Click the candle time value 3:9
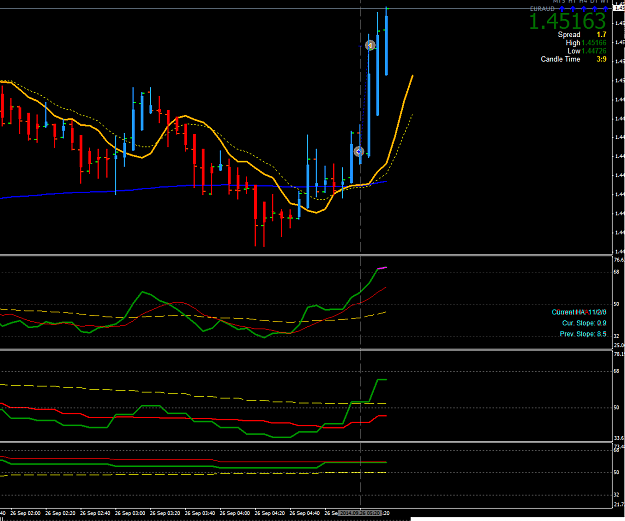625x521 pixels. pos(601,59)
